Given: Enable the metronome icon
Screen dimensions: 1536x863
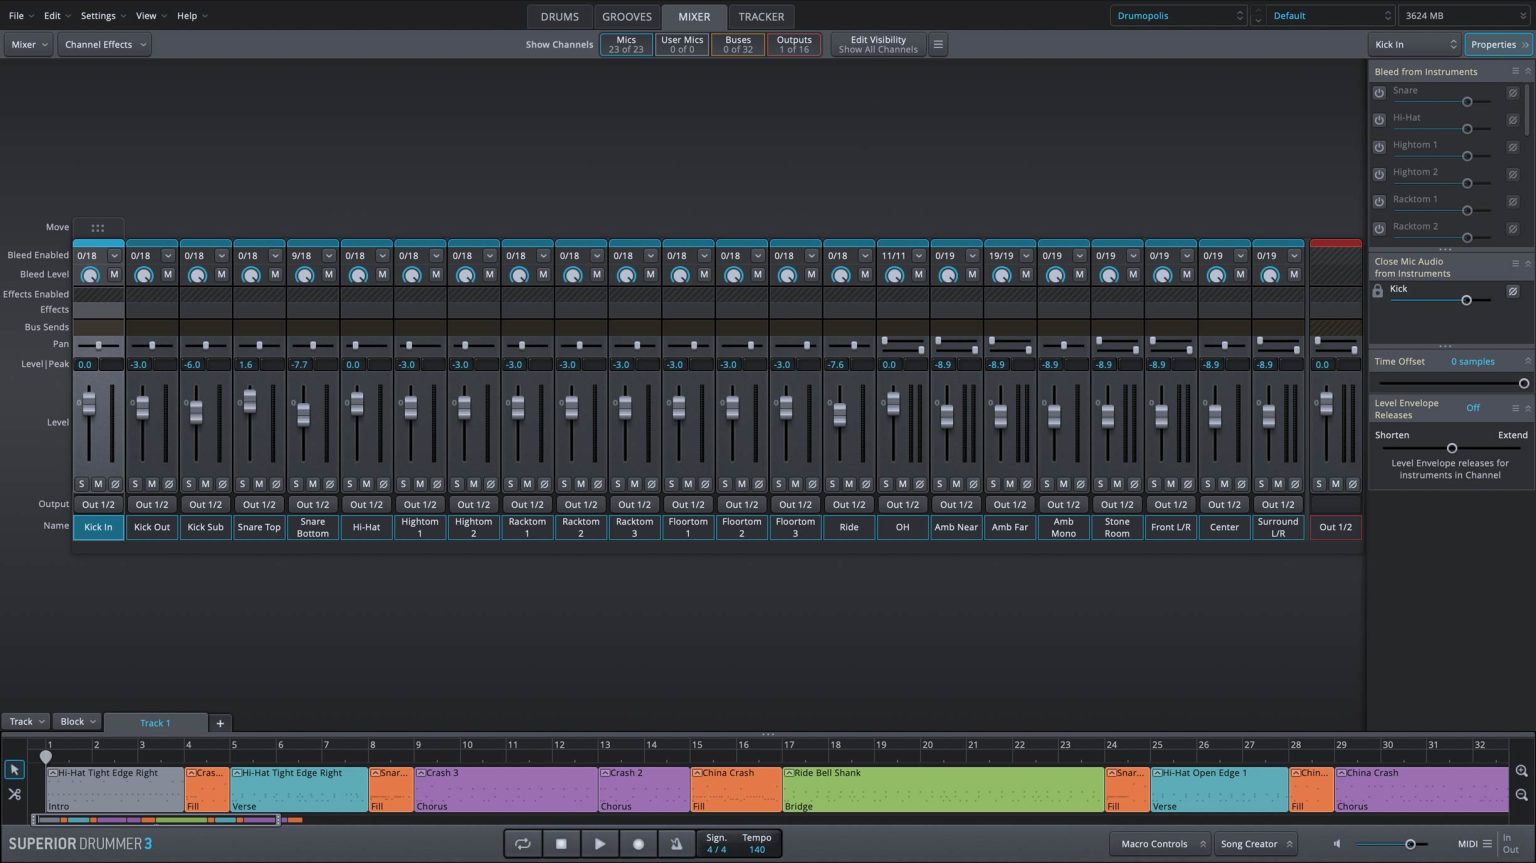Looking at the screenshot, I should (676, 844).
